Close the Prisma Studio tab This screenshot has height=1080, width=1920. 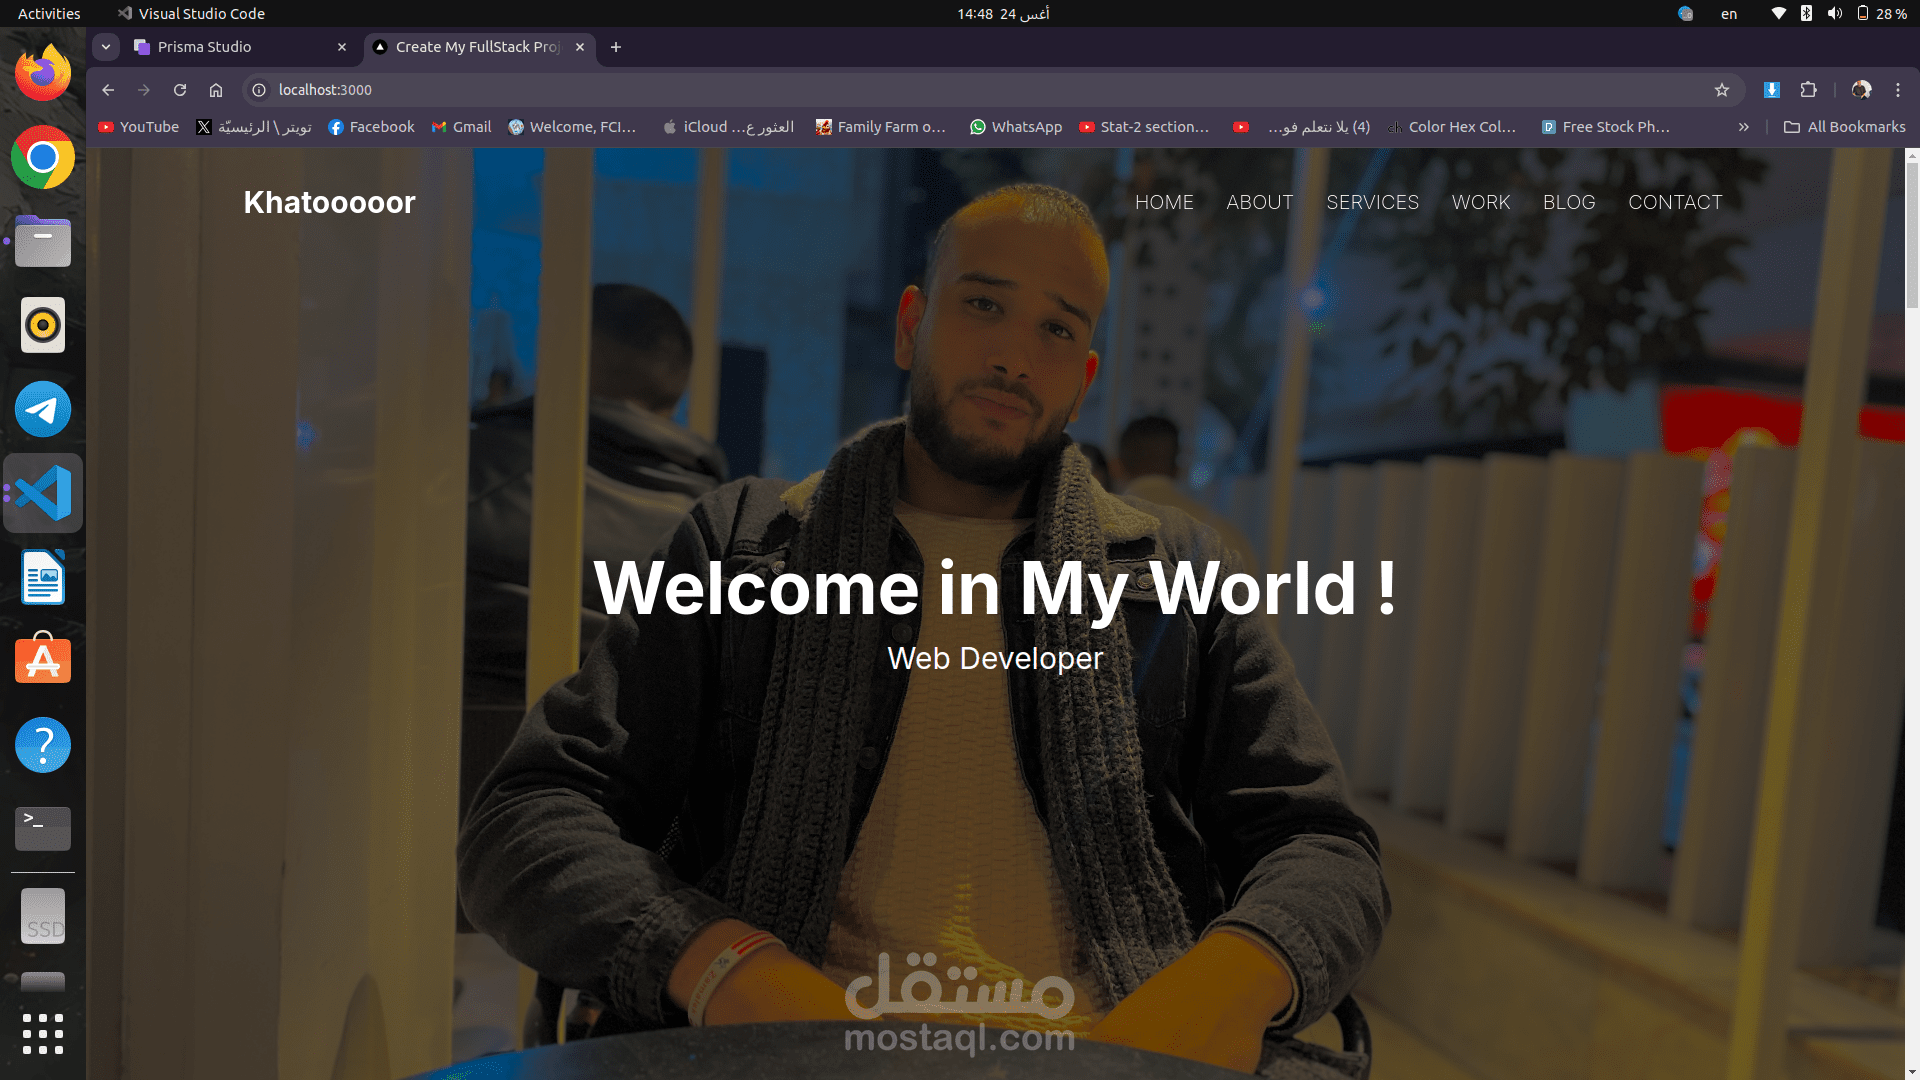coord(342,47)
